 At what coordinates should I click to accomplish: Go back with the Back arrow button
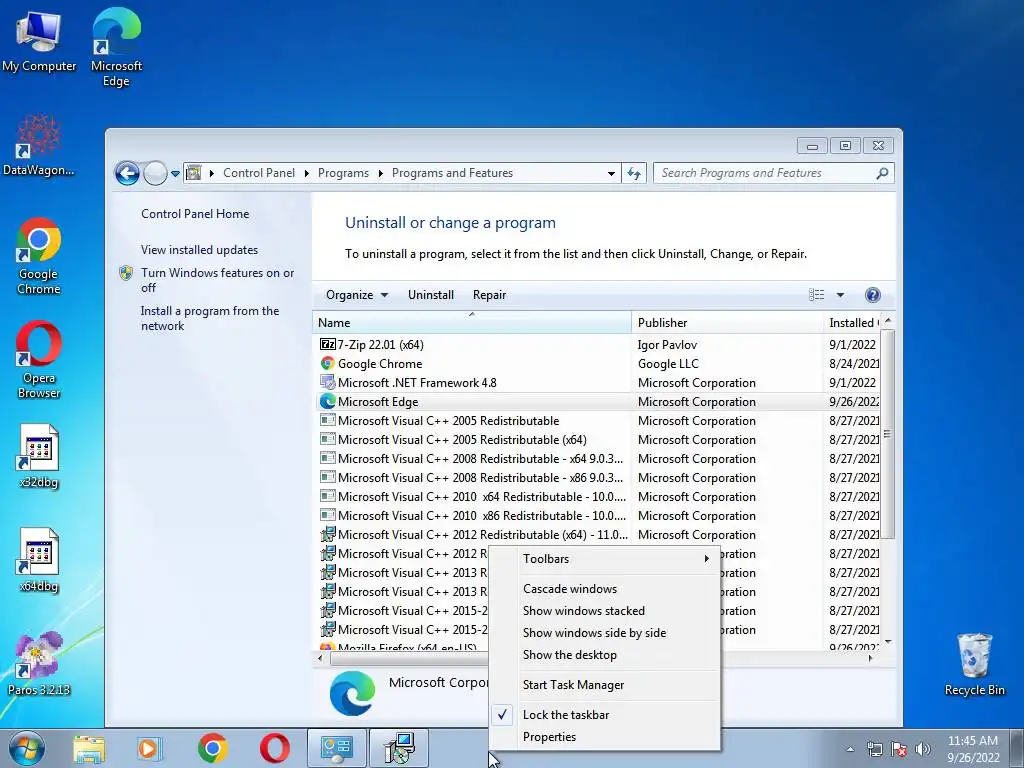coord(127,173)
